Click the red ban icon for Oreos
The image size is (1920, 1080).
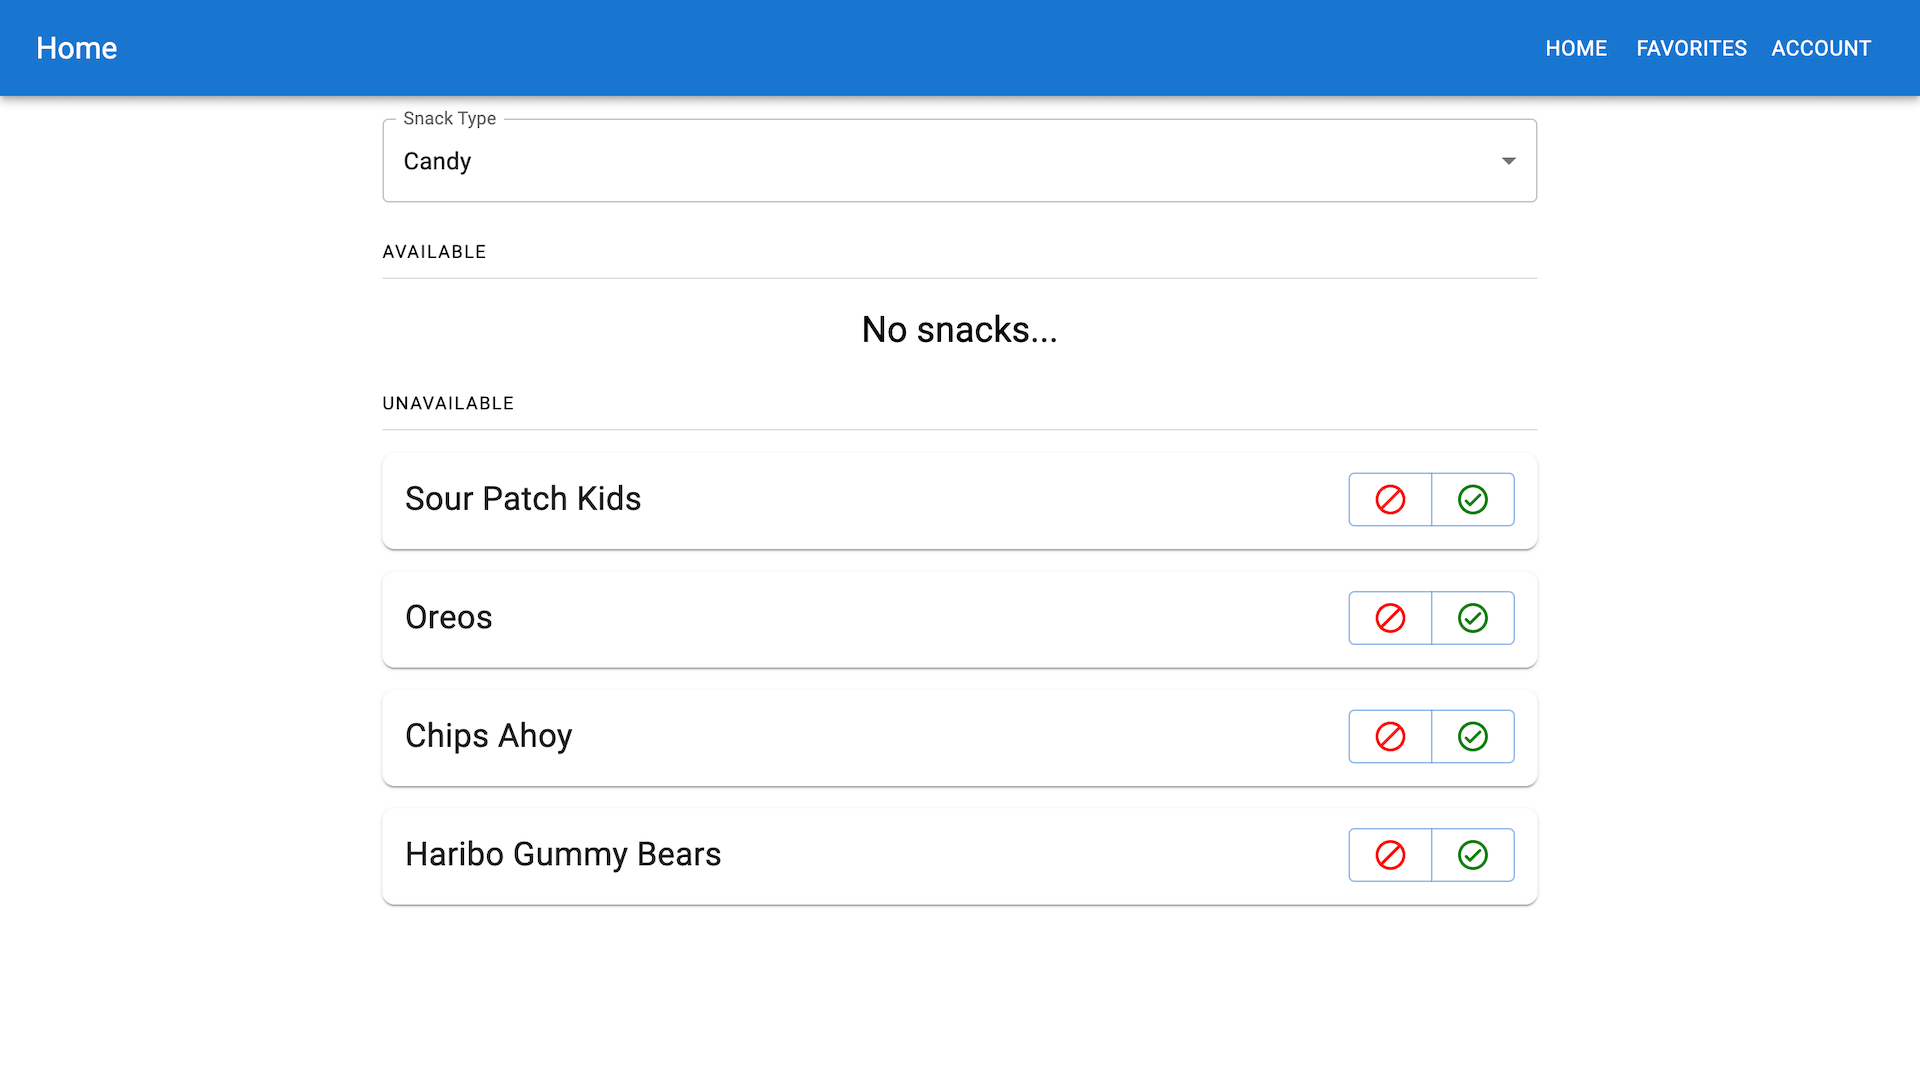pos(1390,618)
